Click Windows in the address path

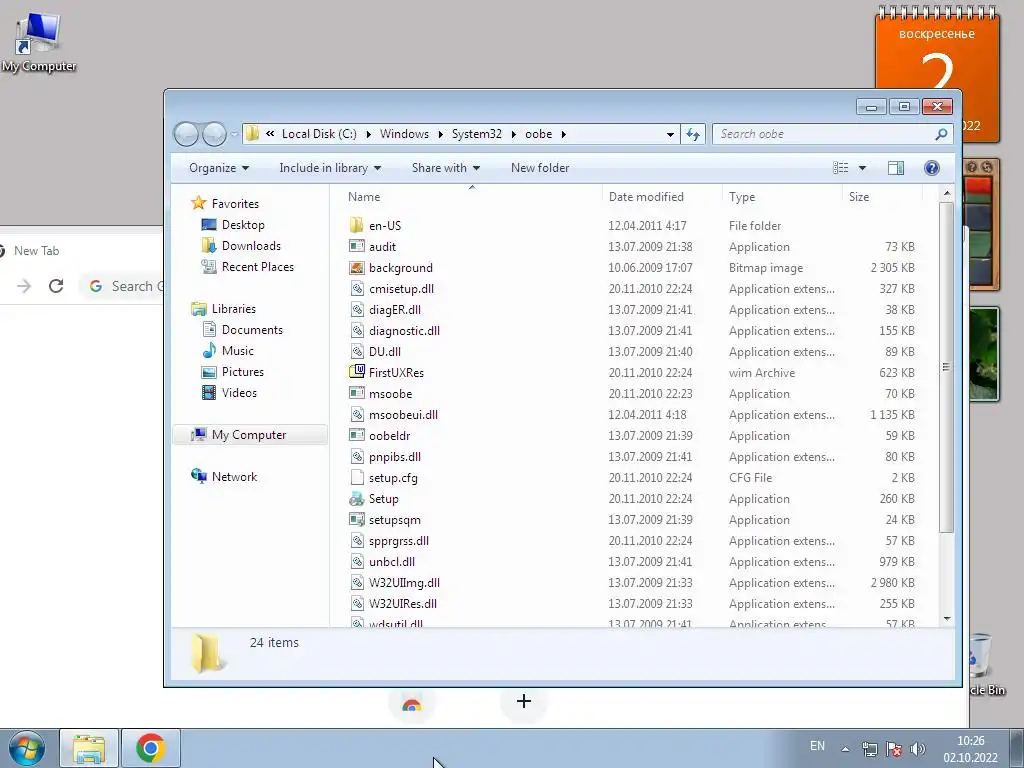click(x=404, y=134)
